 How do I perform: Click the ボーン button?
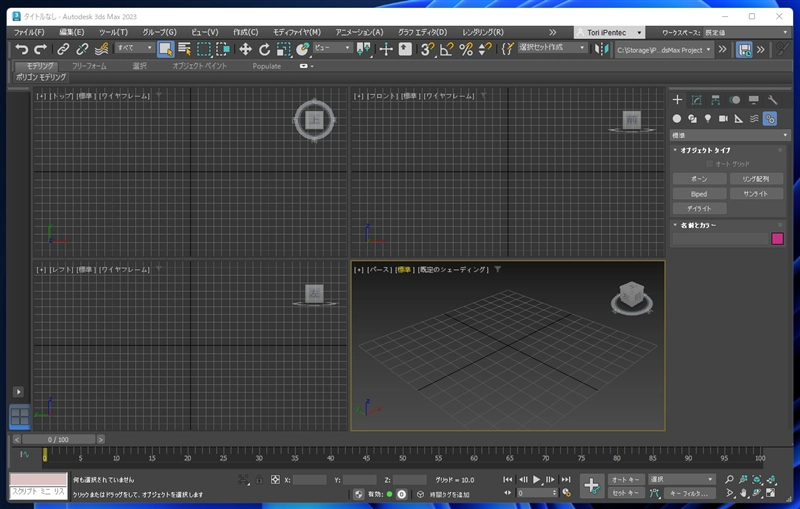[699, 179]
